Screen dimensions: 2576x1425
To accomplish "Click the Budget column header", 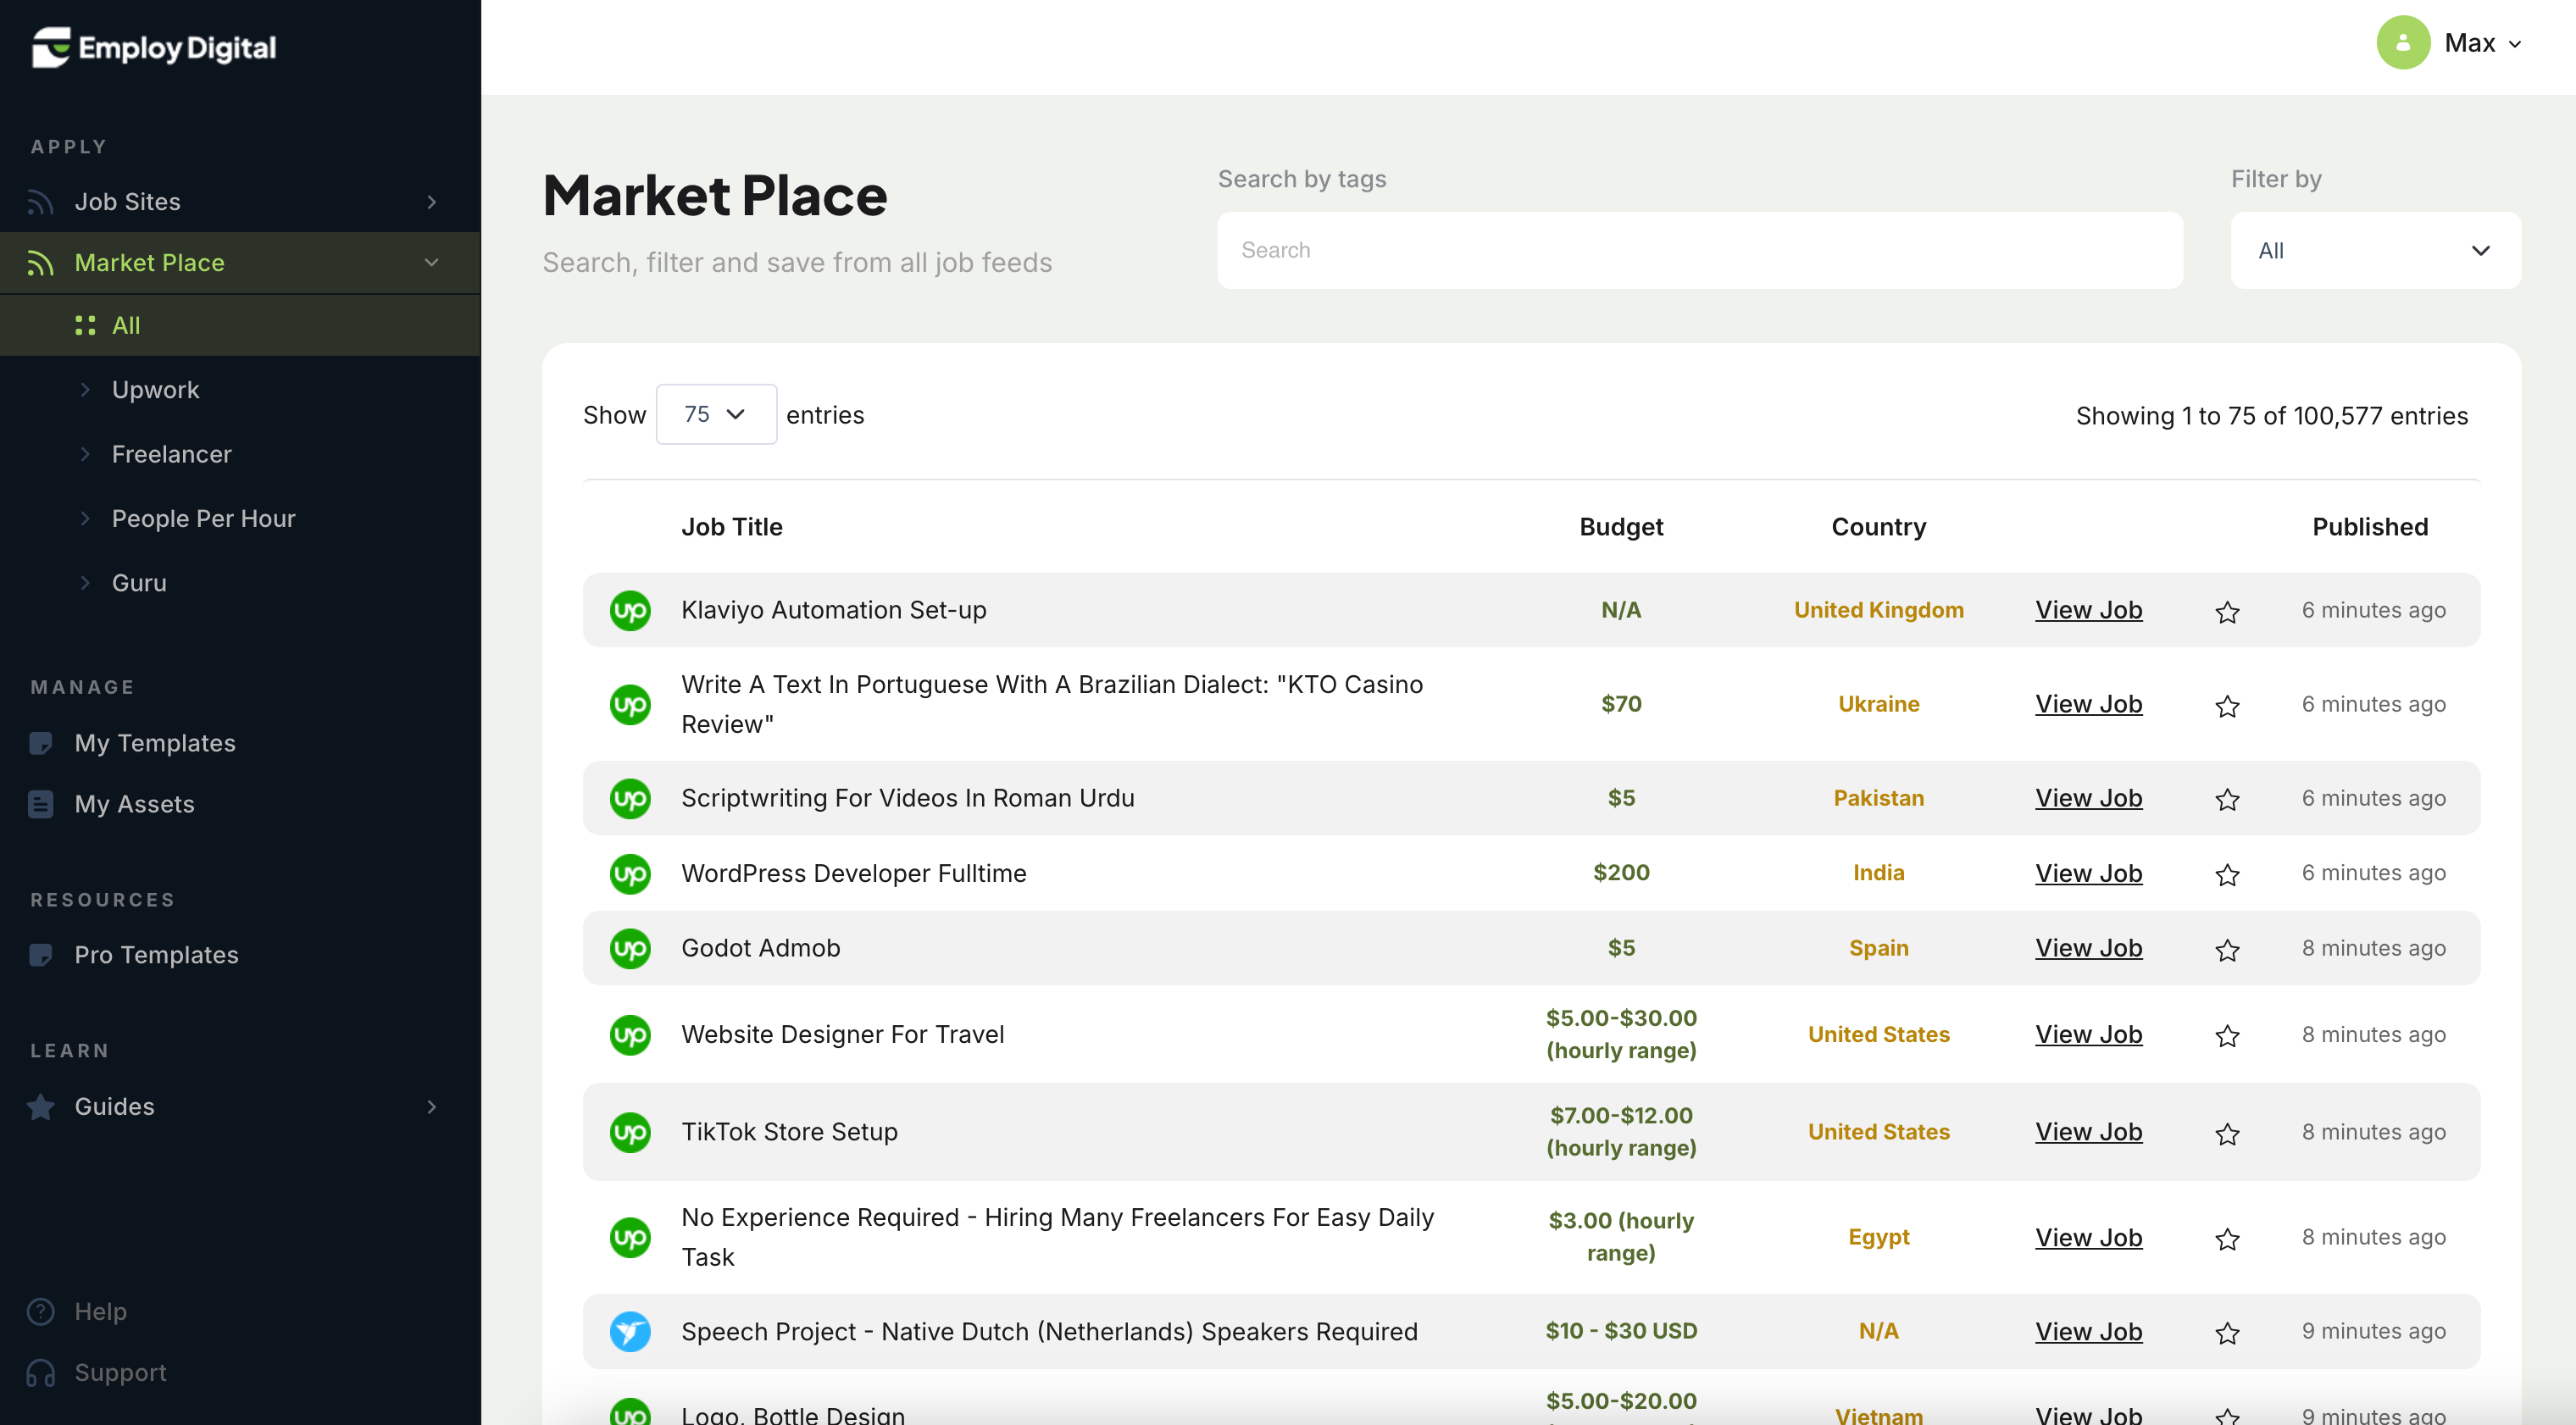I will tap(1621, 527).
